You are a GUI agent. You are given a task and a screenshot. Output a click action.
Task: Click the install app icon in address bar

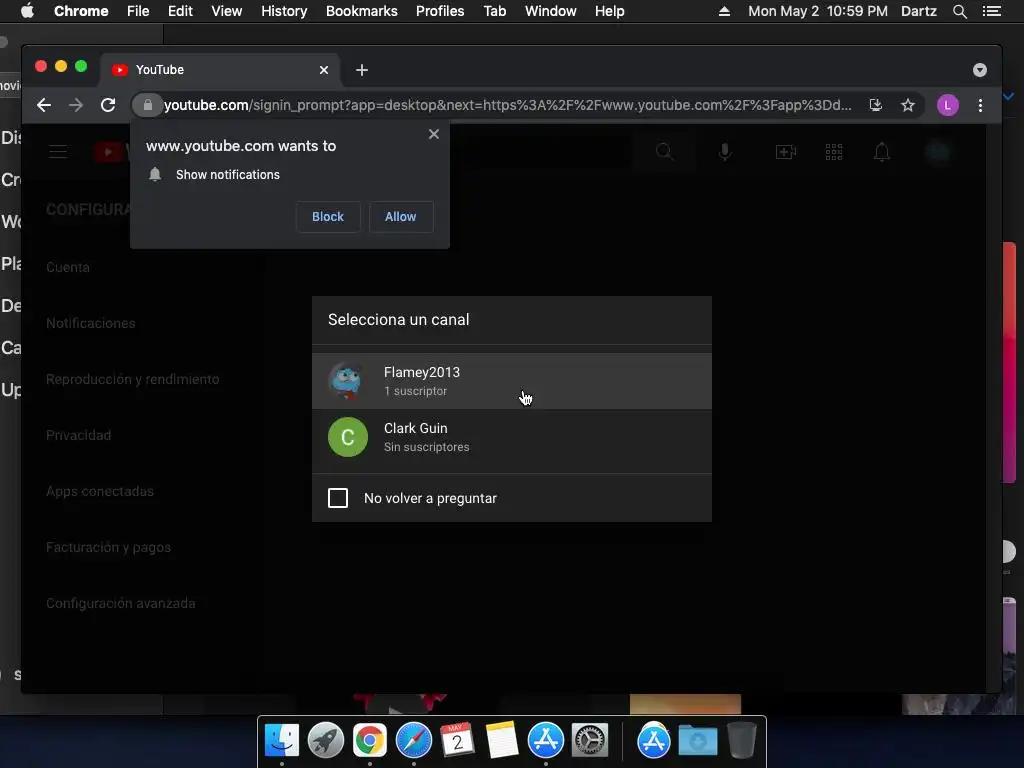click(876, 105)
